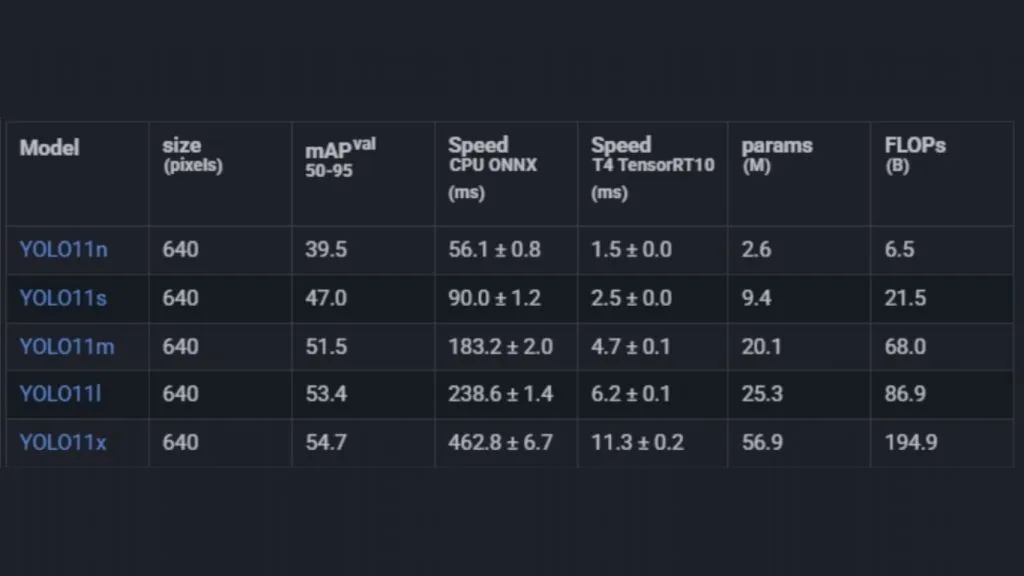Open the YOLO11m model link
Viewport: 1024px width, 576px height.
[67, 346]
